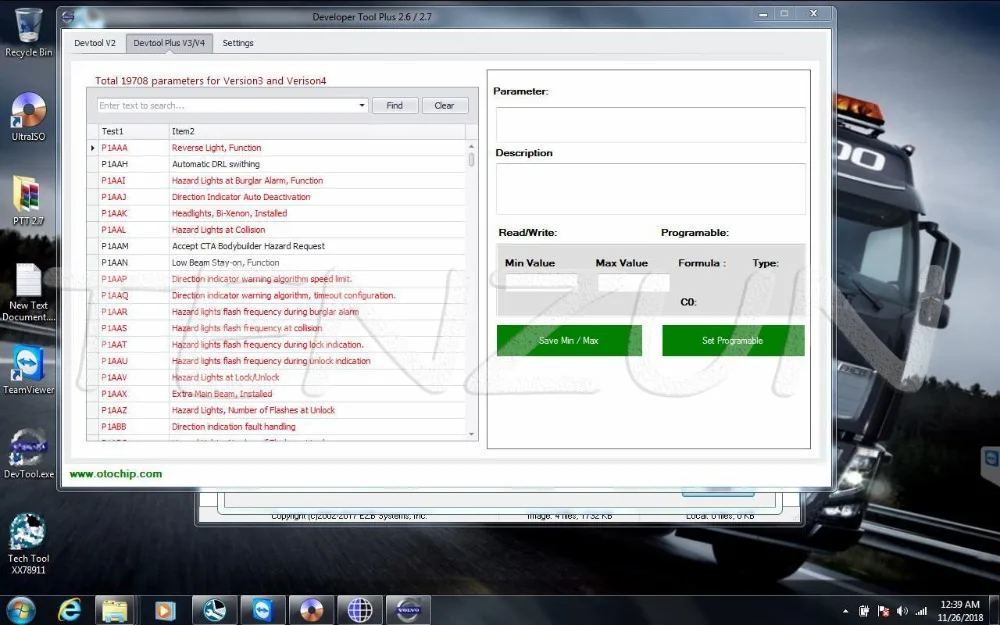Open the www.otochip.com link
Screen dimensions: 1000x625
[115, 474]
